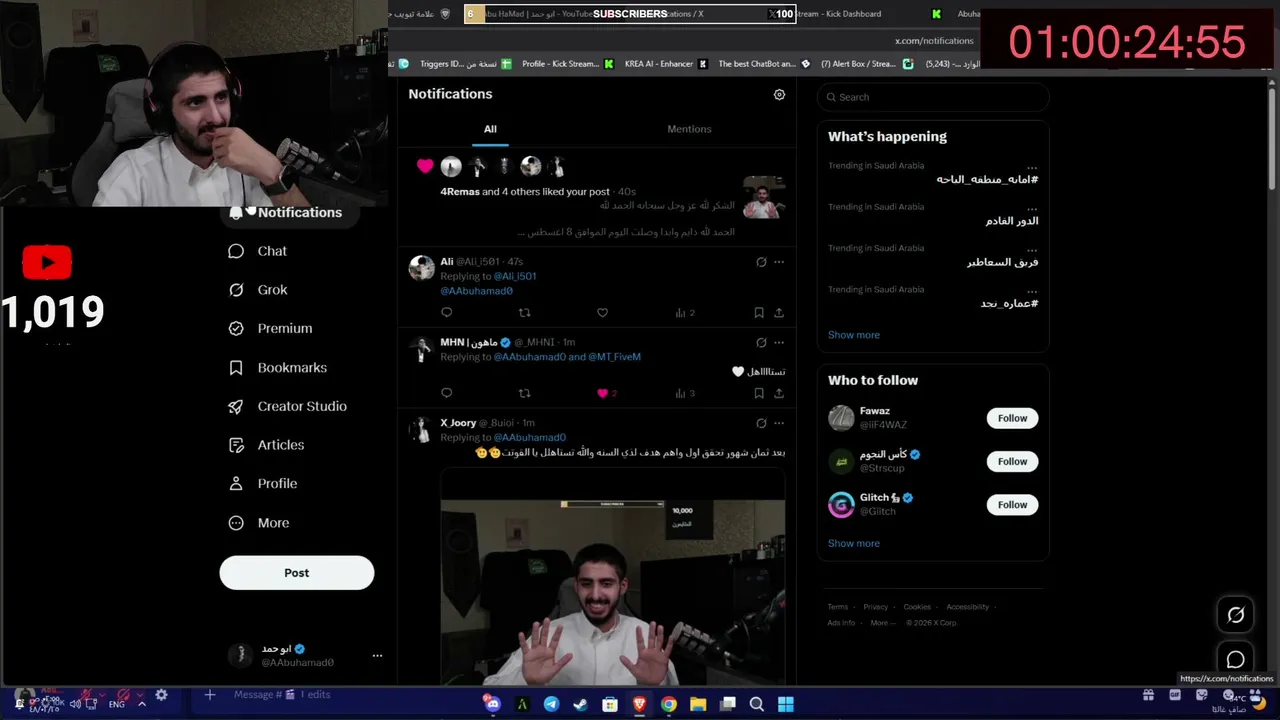The image size is (1280, 720).
Task: Open Brave browser from the taskbar
Action: click(x=639, y=704)
